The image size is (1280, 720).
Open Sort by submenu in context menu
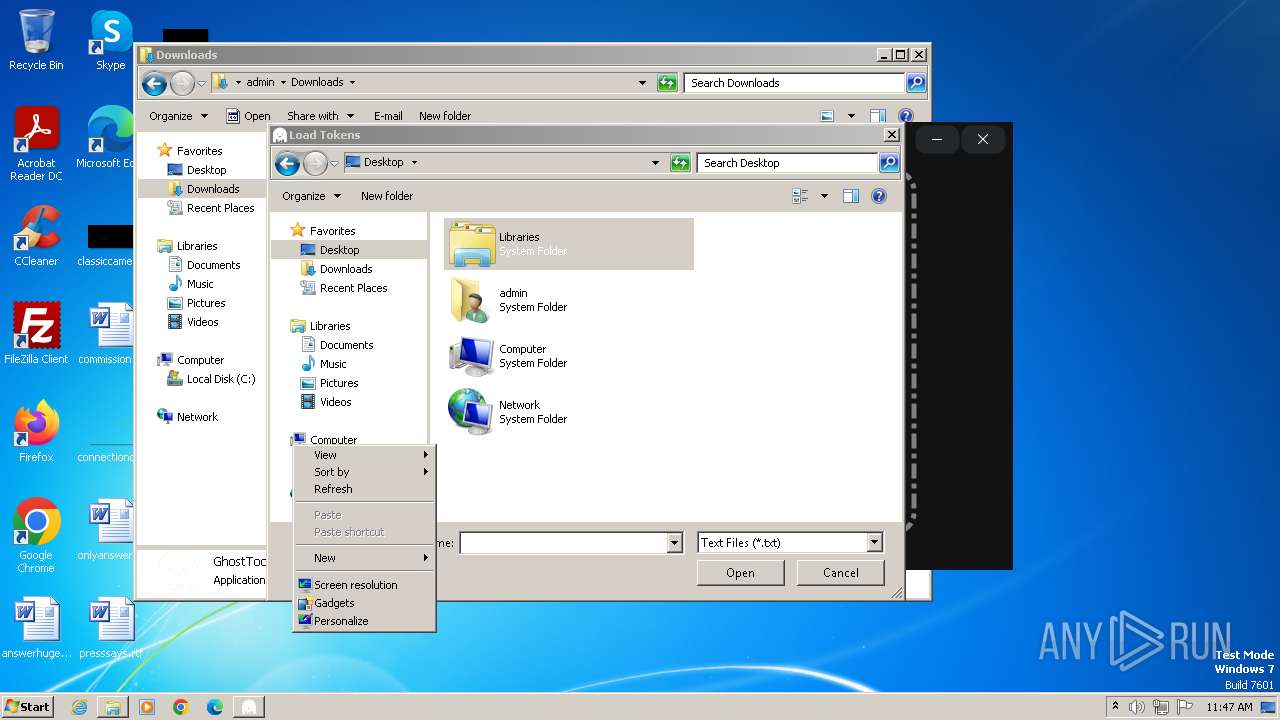tap(364, 472)
